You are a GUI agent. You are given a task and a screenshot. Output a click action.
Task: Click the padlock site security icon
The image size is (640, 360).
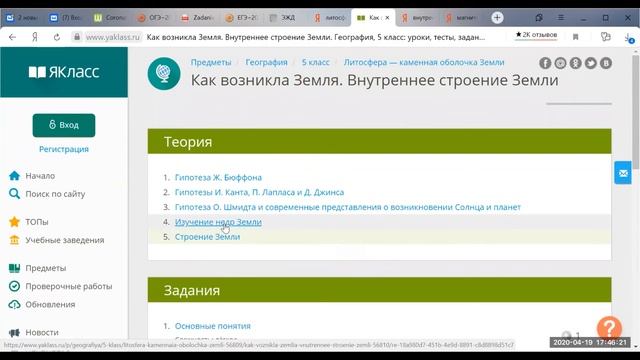pyautogui.click(x=77, y=37)
